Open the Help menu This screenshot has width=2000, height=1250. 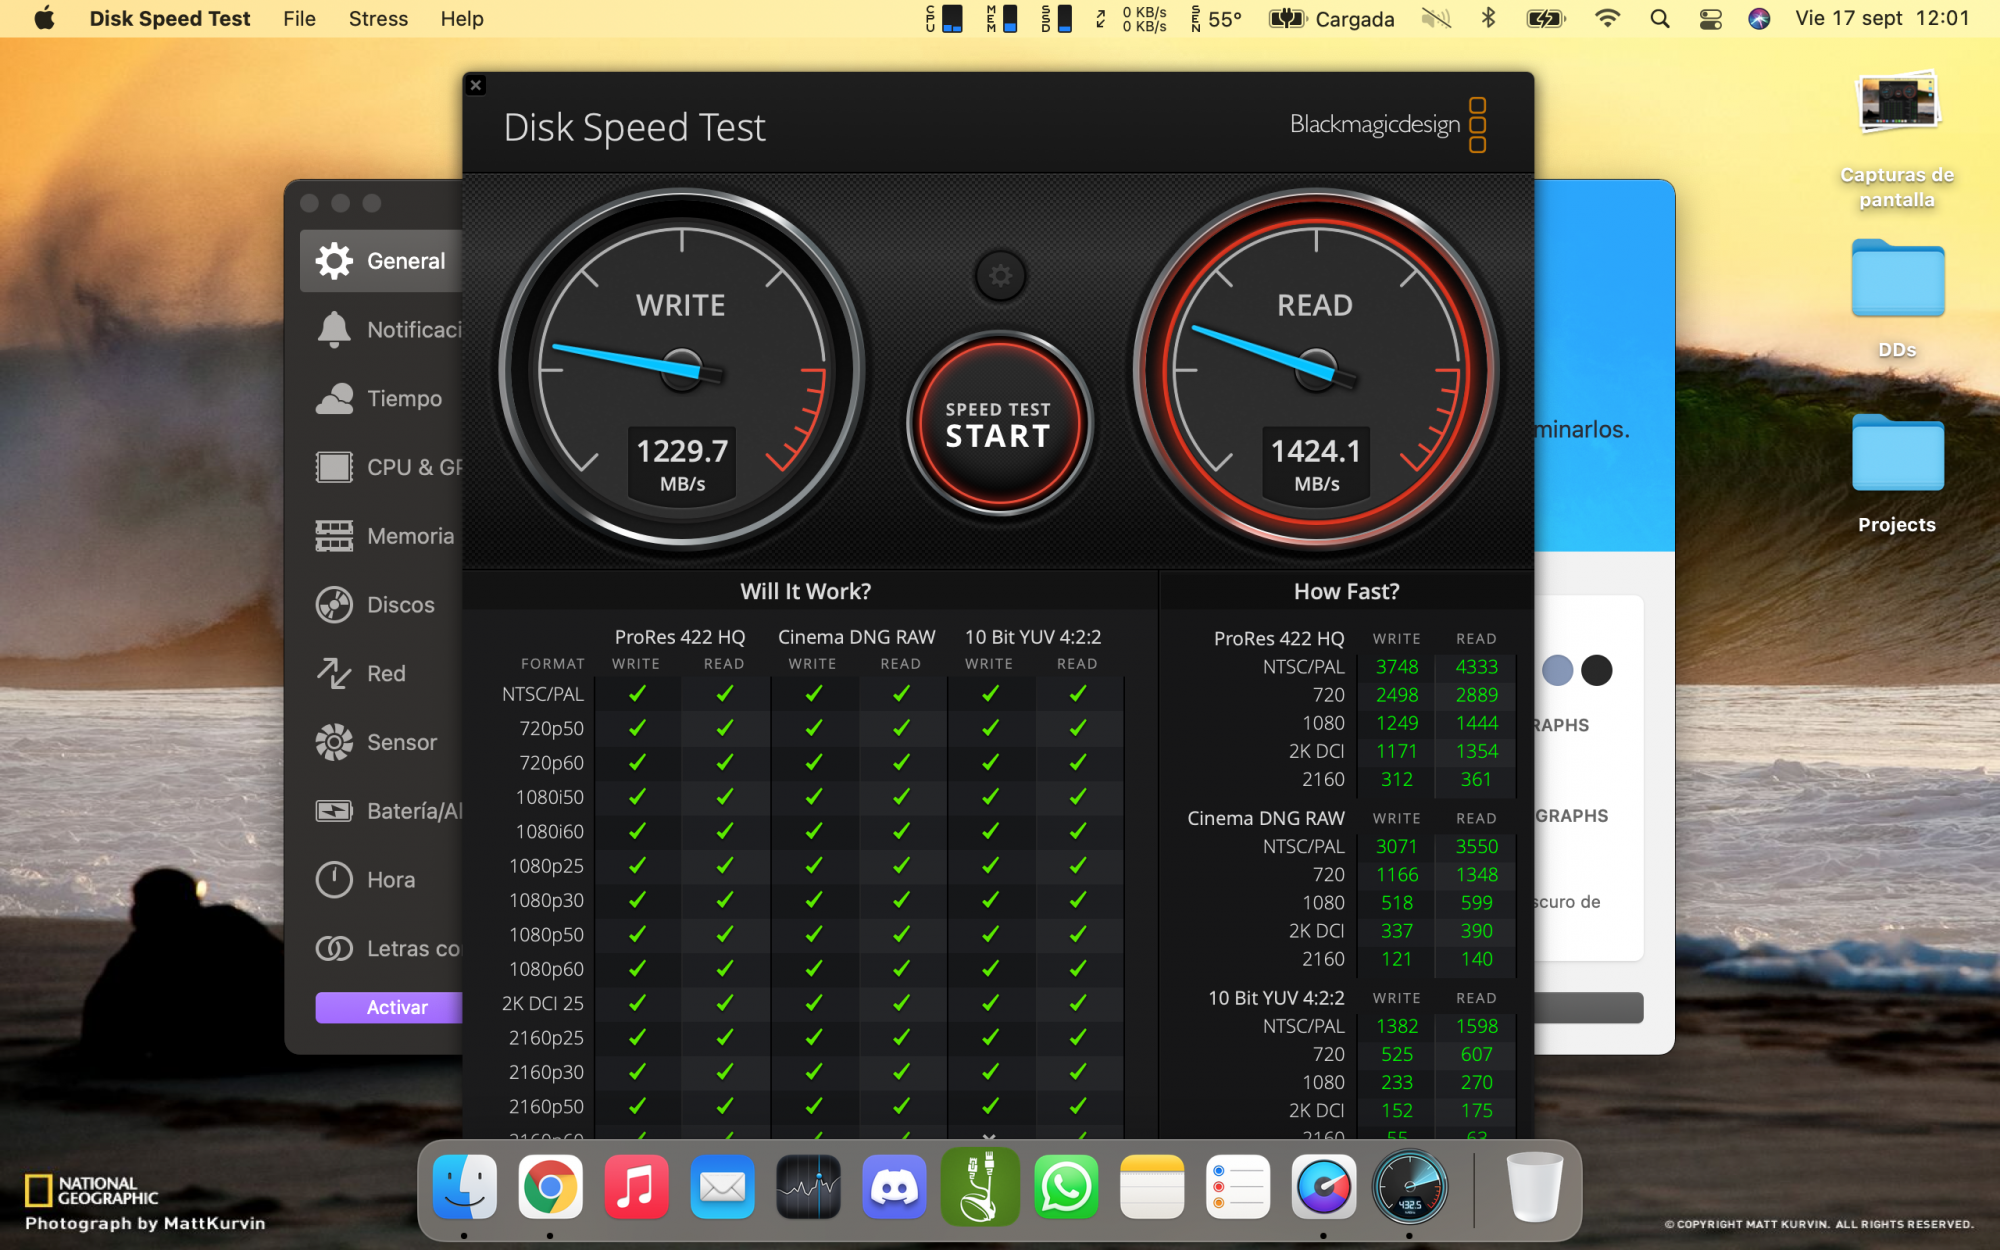(461, 19)
